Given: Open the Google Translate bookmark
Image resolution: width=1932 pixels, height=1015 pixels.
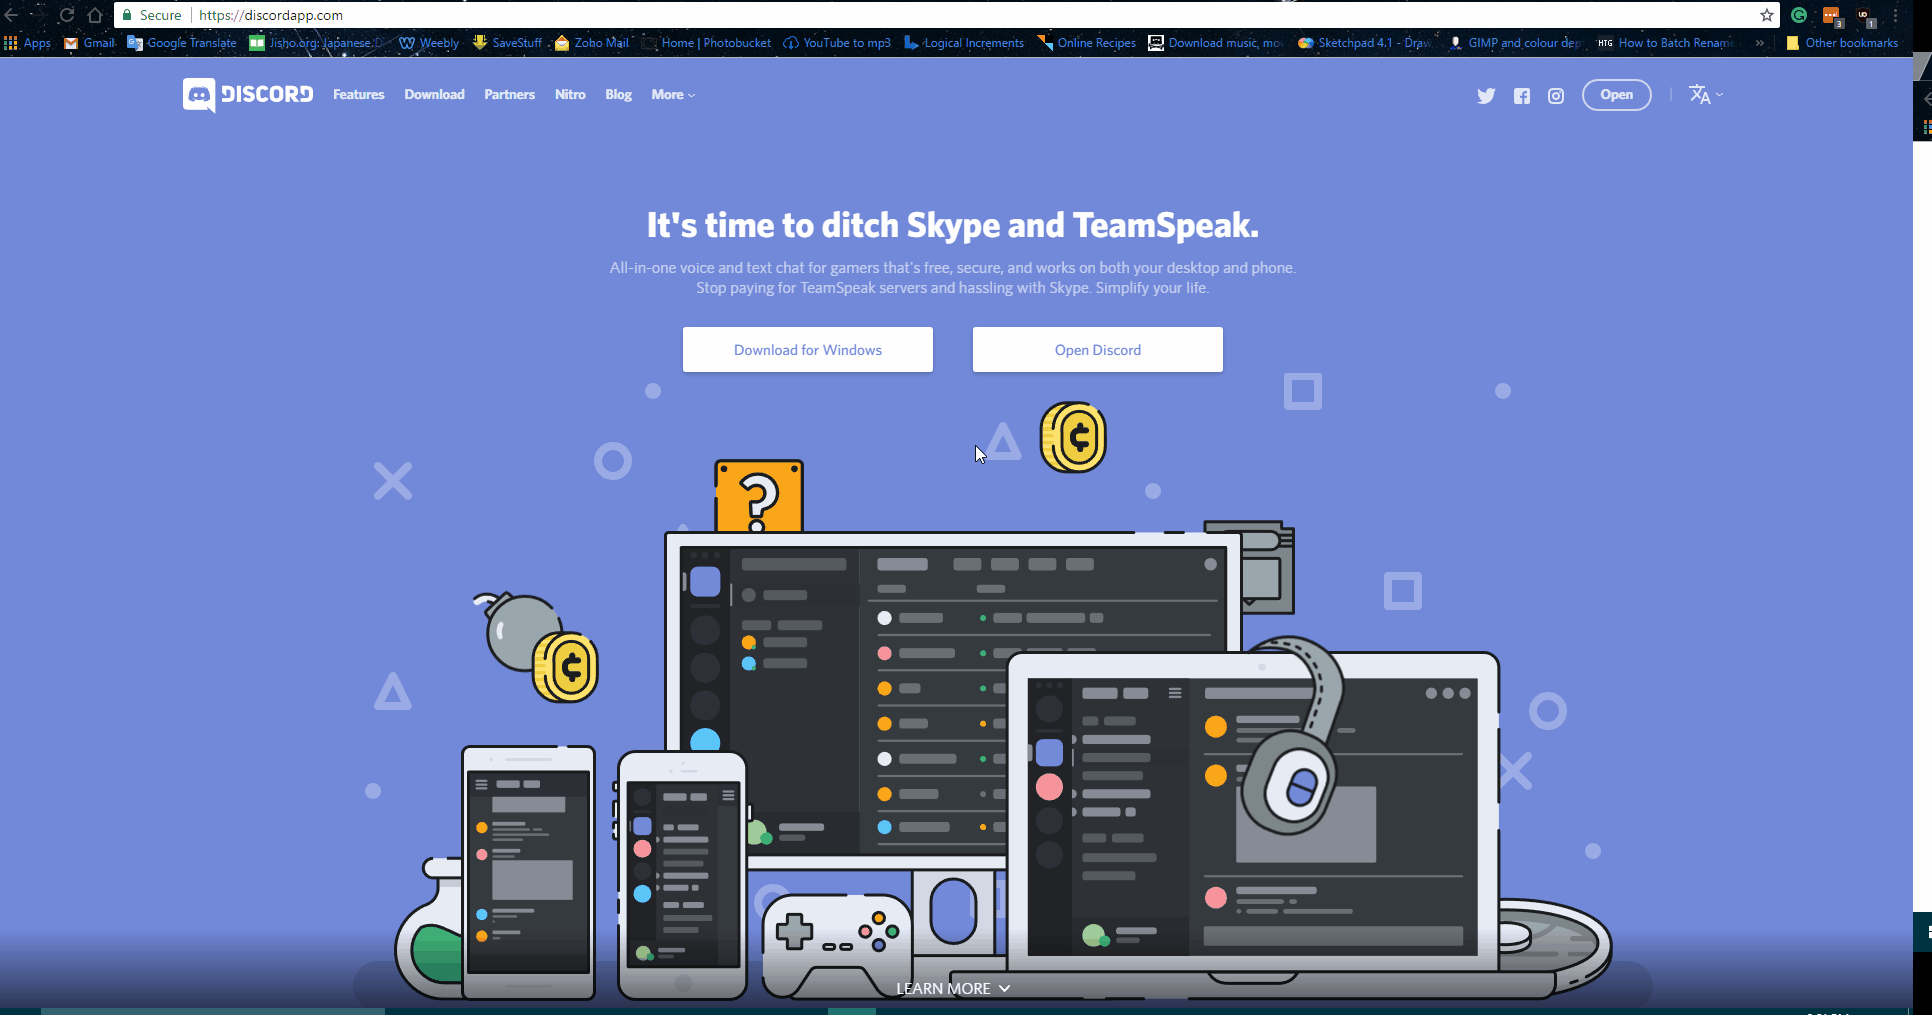Looking at the screenshot, I should 182,43.
